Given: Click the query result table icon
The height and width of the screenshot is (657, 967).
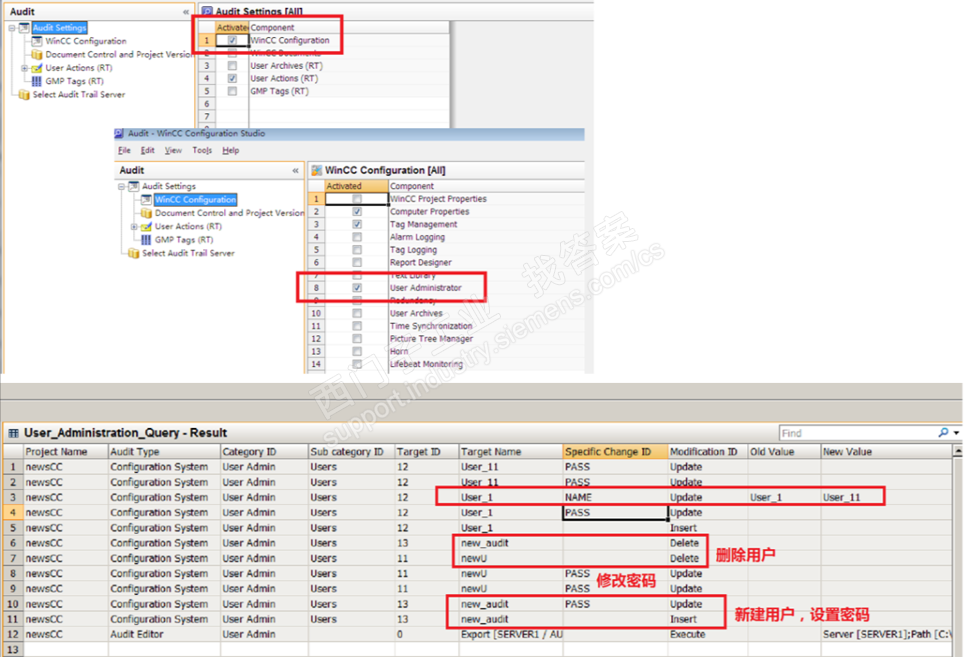Looking at the screenshot, I should point(14,433).
